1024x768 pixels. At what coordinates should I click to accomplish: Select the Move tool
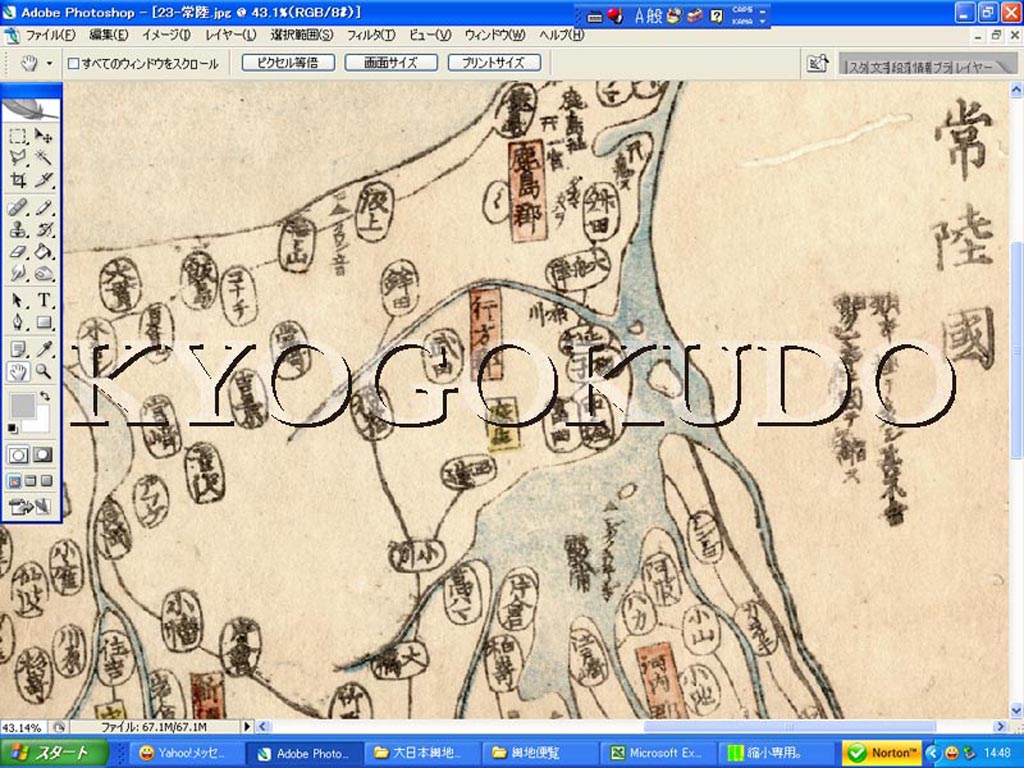(x=43, y=136)
